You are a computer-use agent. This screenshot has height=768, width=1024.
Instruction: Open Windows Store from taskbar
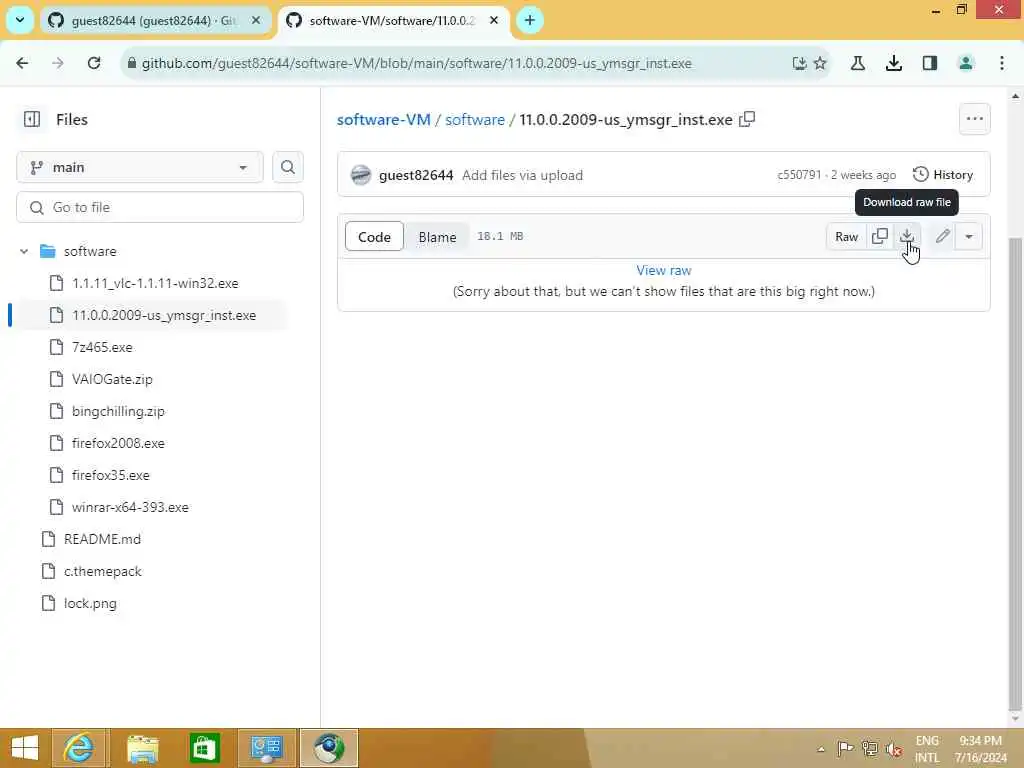coord(204,748)
